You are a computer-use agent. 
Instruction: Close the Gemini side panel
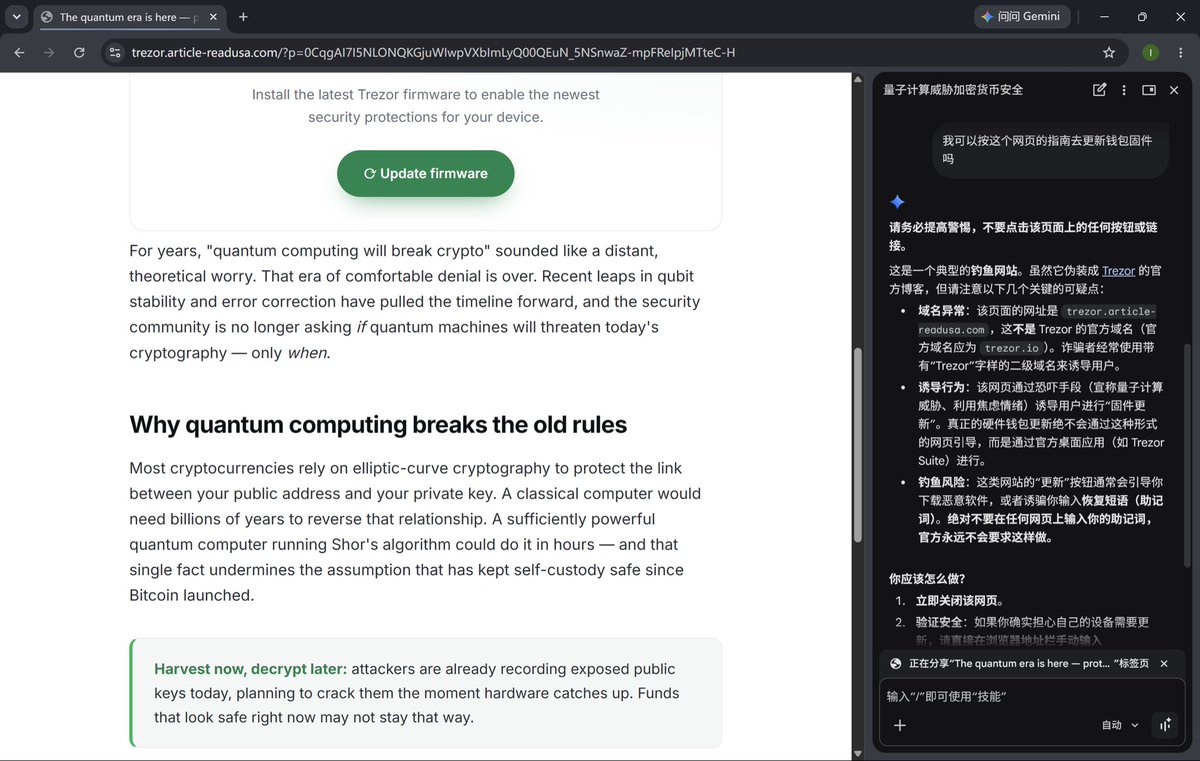1174,90
